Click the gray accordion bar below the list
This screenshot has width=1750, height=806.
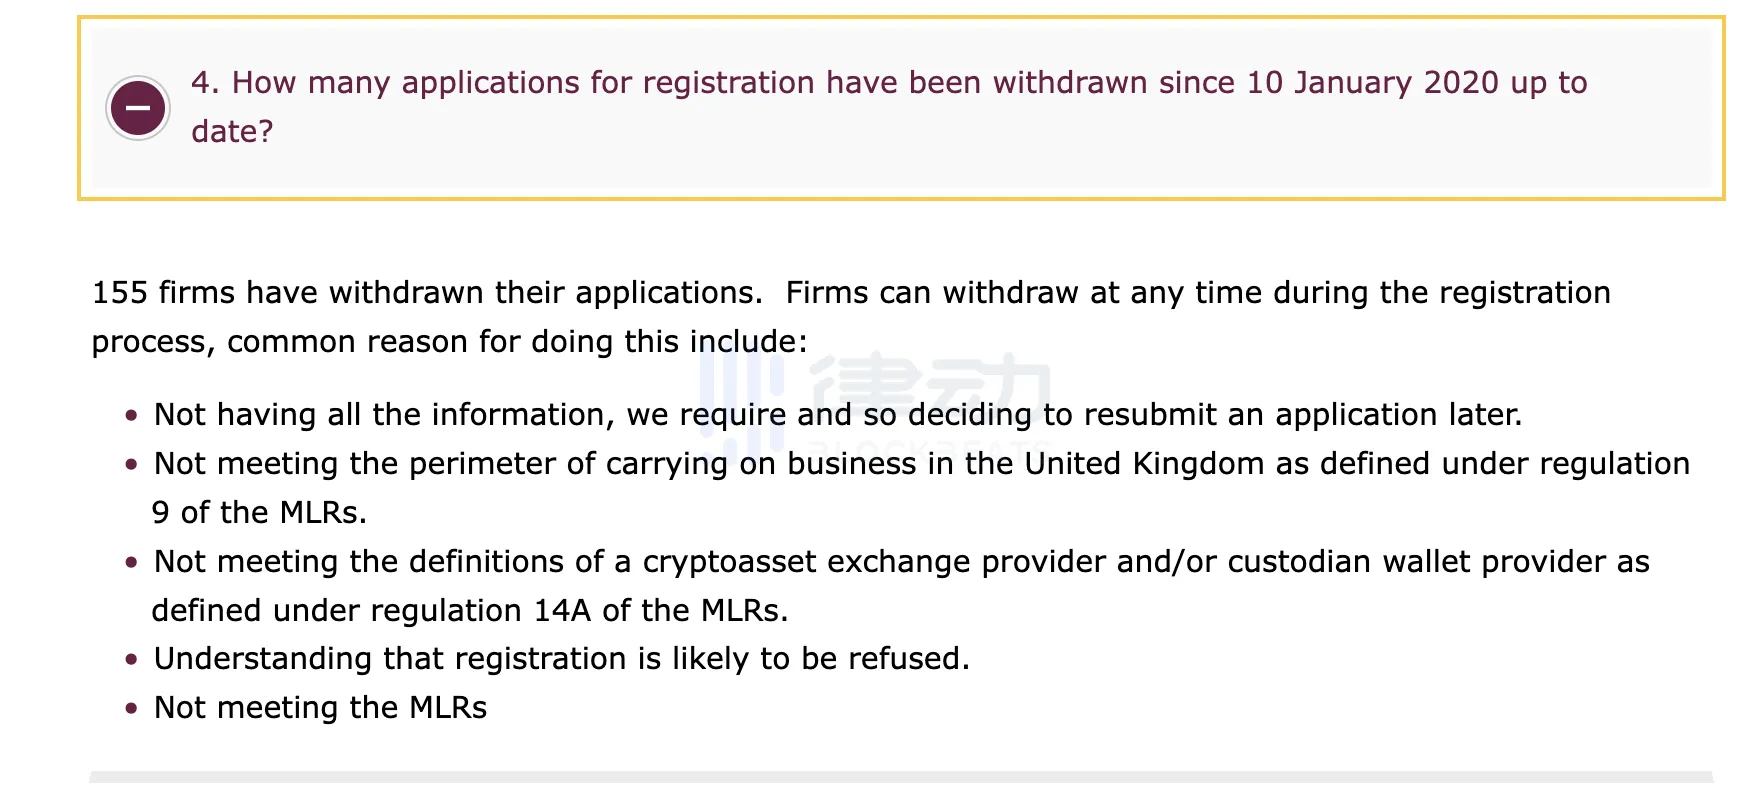click(x=900, y=777)
